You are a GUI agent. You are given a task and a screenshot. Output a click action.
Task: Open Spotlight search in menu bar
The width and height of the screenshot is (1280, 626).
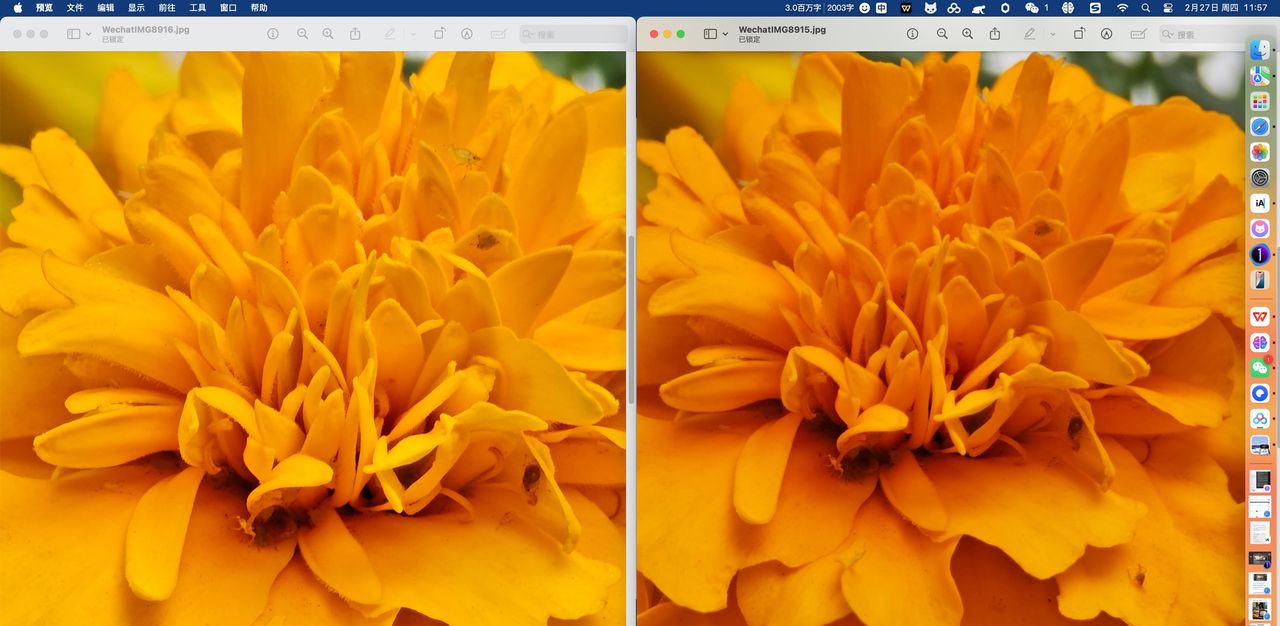point(1145,7)
